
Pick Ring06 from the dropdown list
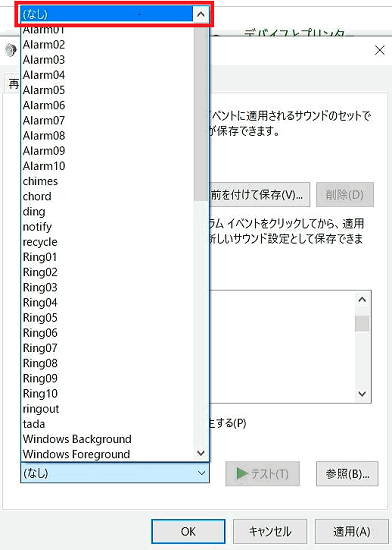(107, 333)
